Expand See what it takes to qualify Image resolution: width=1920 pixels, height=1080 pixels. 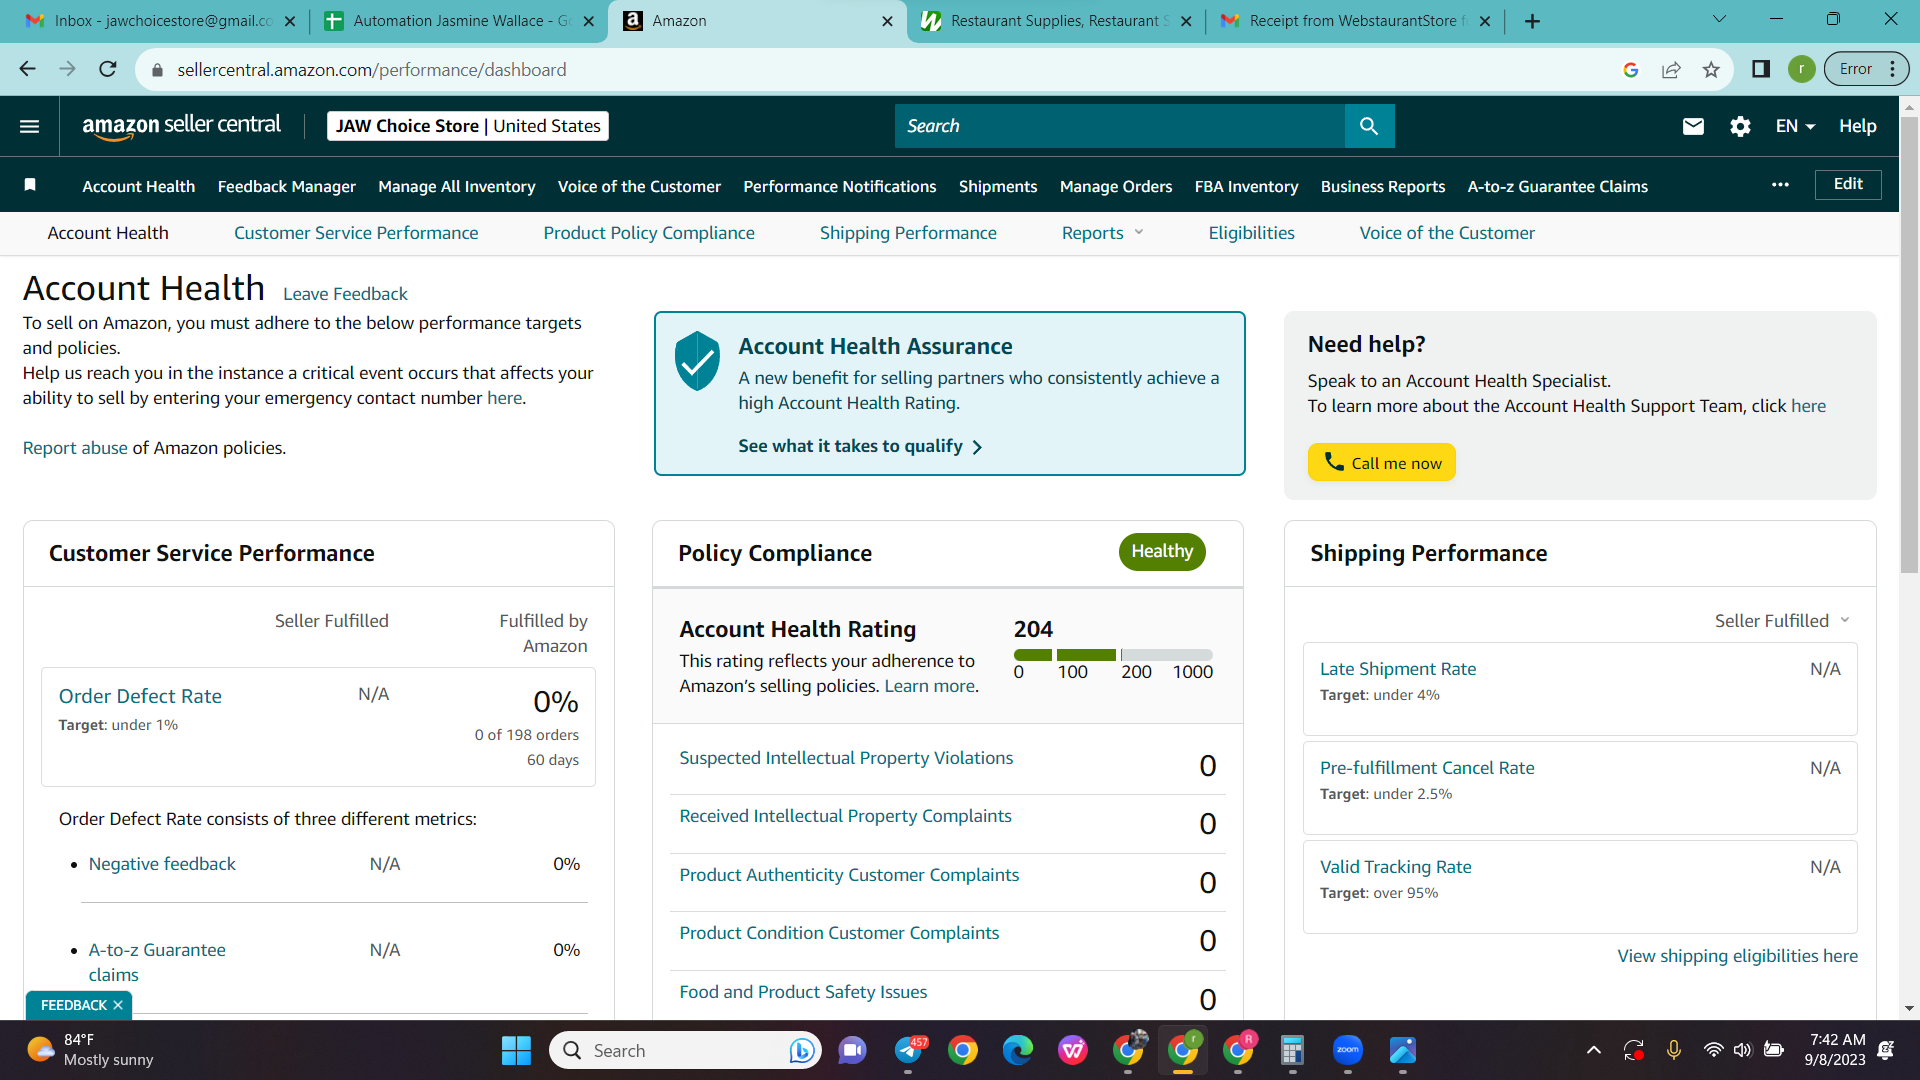click(x=860, y=446)
